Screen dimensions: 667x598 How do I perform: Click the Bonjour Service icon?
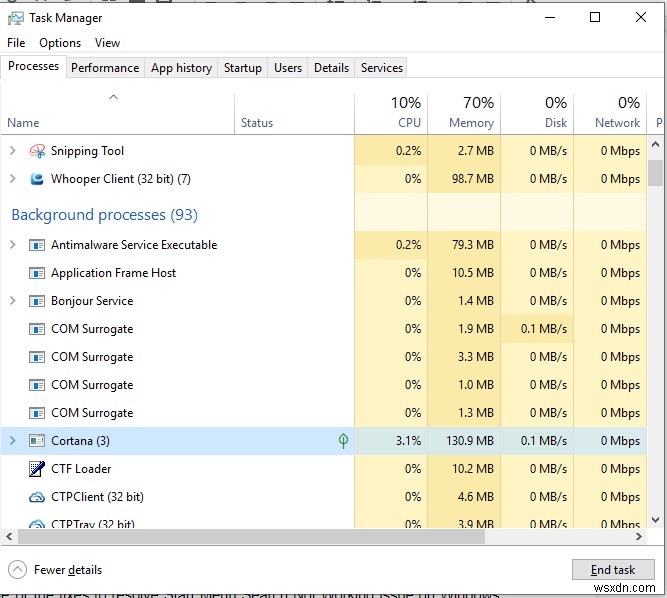coord(37,301)
